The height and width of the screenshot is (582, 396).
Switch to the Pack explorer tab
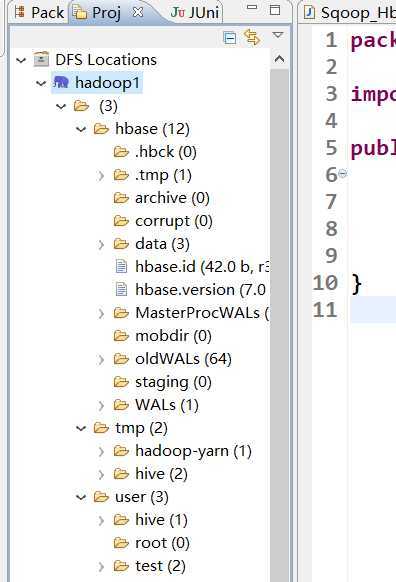(x=39, y=13)
